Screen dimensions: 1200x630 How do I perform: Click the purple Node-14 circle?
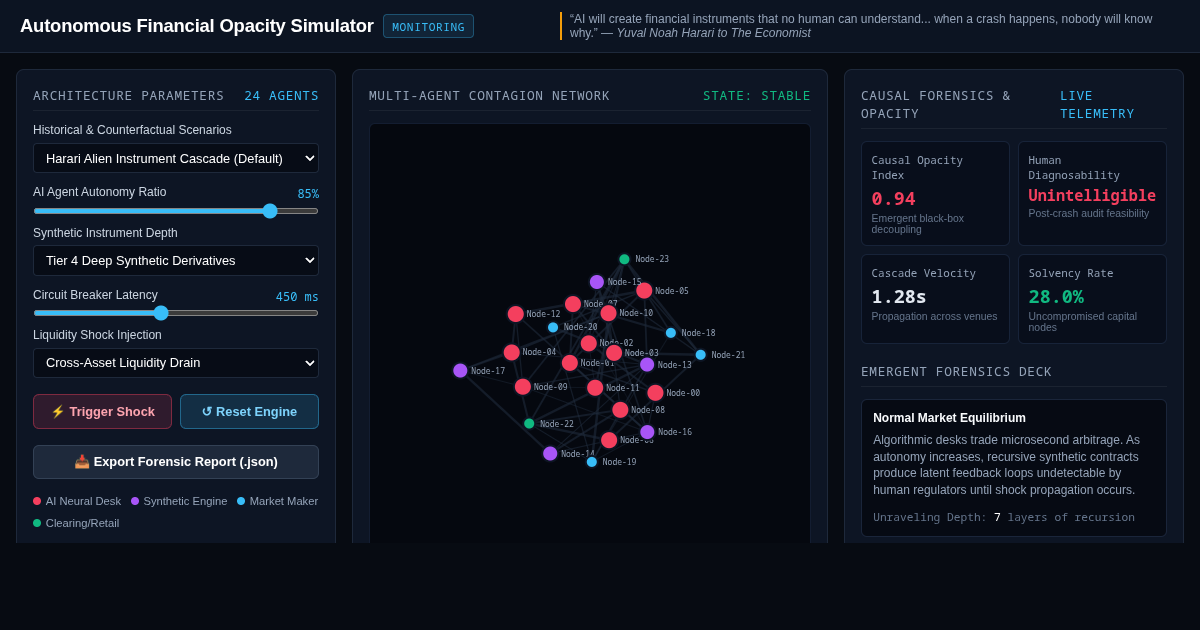(550, 454)
